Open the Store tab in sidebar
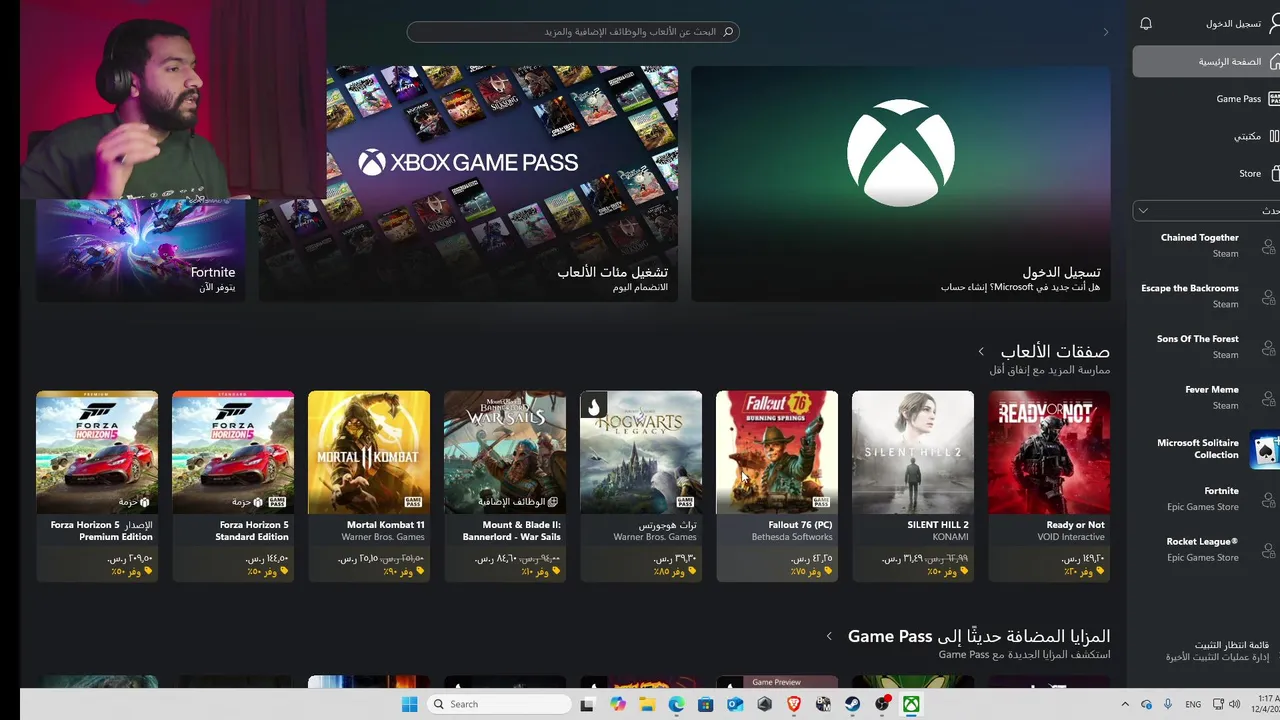 [1206, 173]
